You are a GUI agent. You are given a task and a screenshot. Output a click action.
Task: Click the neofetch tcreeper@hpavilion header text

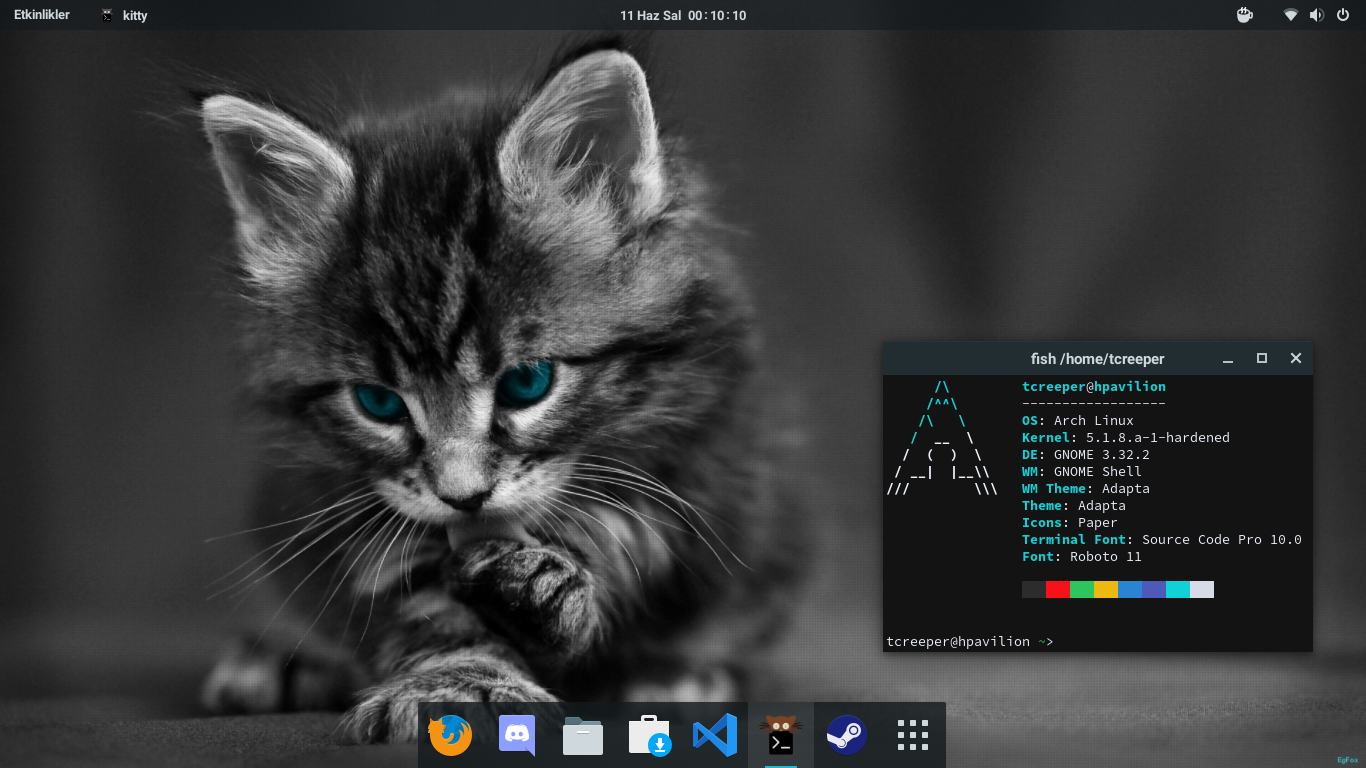pyautogui.click(x=1094, y=387)
